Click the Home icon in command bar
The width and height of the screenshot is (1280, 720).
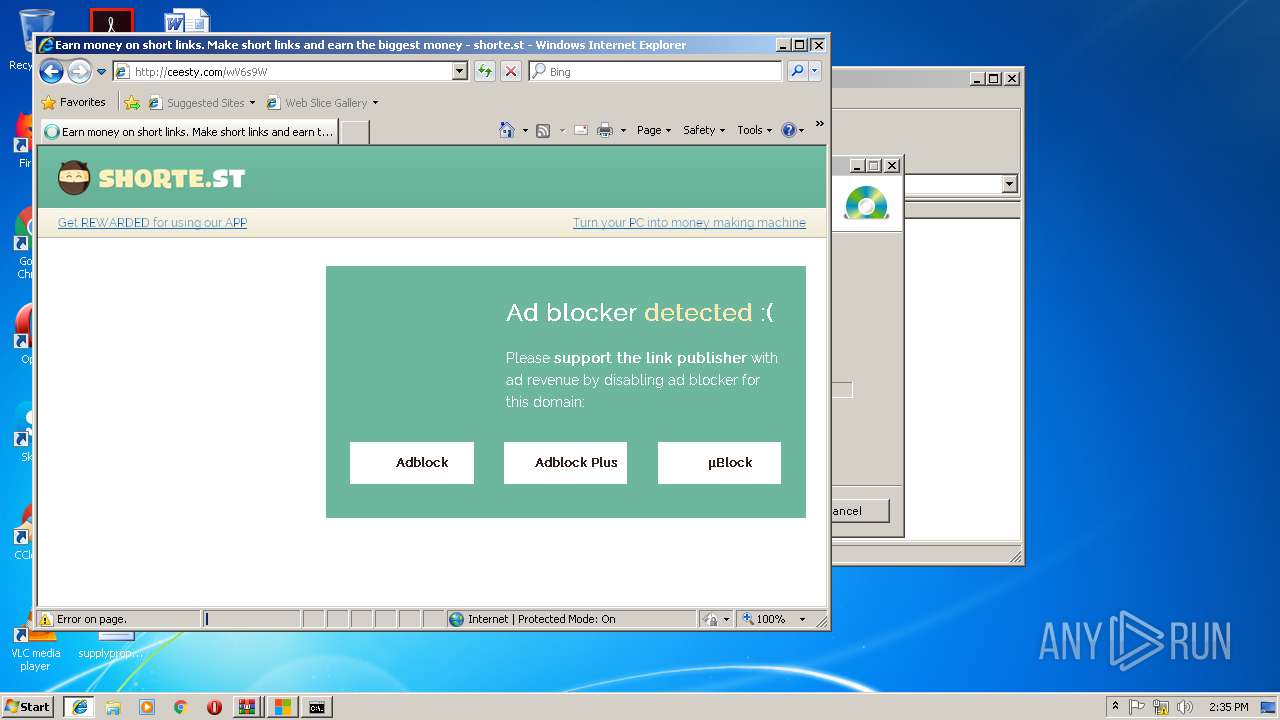pyautogui.click(x=507, y=130)
